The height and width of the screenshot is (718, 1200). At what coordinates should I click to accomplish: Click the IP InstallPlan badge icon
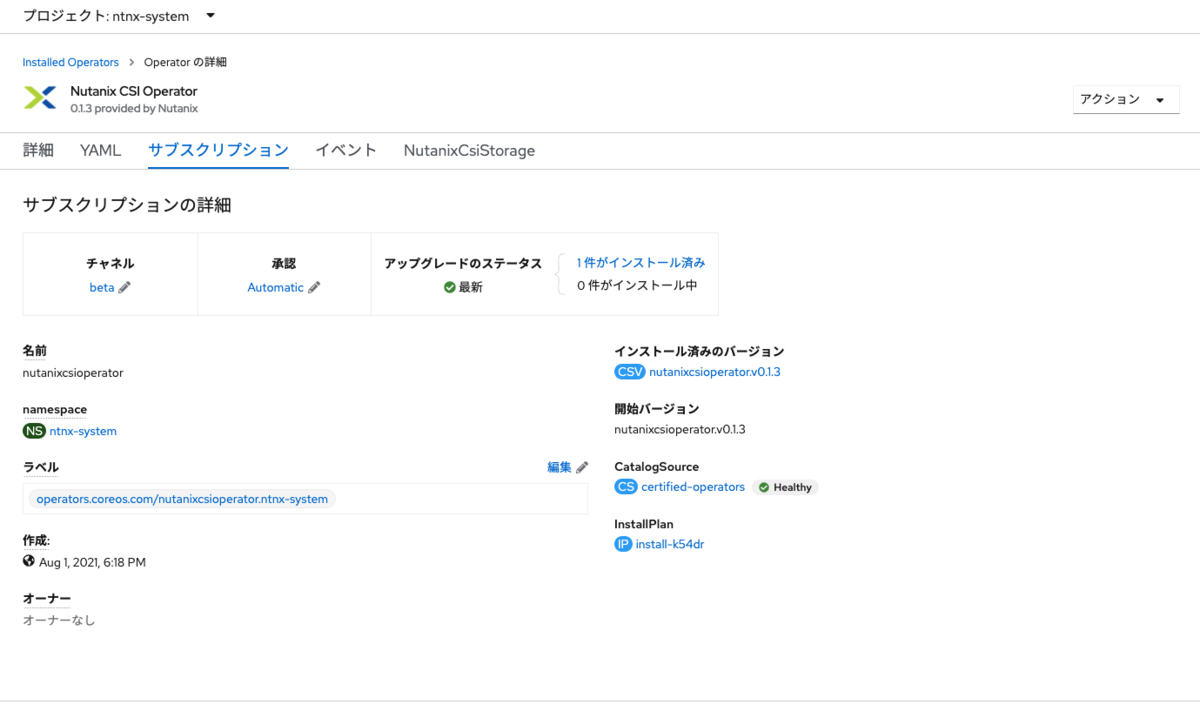click(x=623, y=544)
